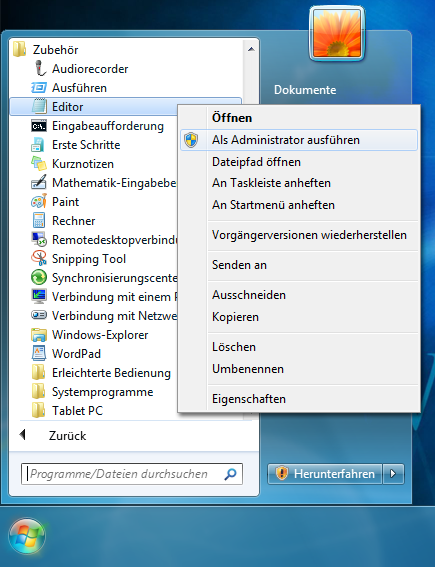The image size is (435, 567).
Task: Click the Synchronisierungscenter green icon
Action: (x=39, y=277)
